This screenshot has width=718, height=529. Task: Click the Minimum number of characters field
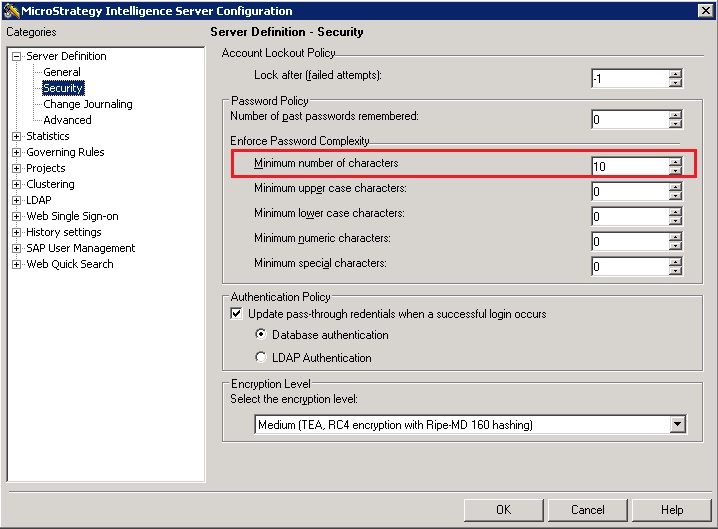click(x=630, y=166)
